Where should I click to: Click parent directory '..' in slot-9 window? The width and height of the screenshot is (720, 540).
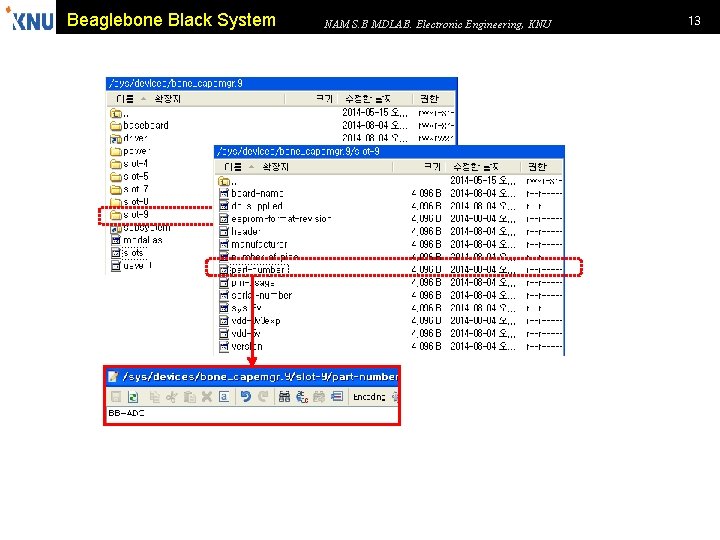[228, 181]
